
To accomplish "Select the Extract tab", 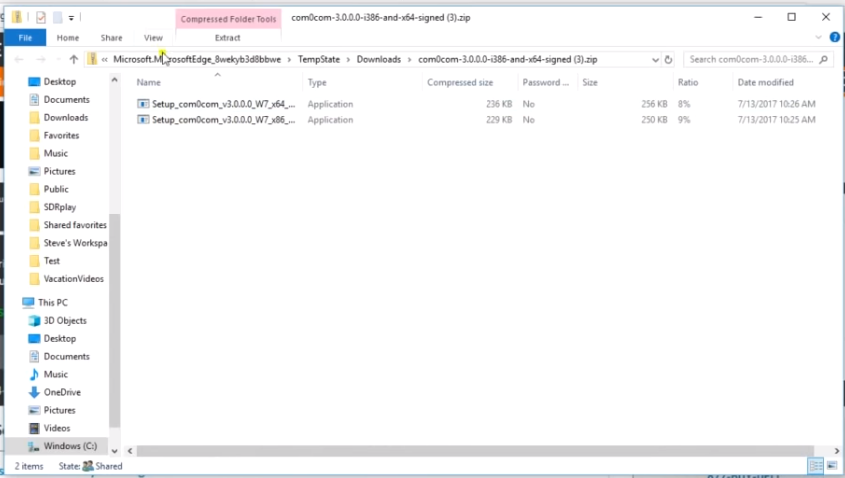I will pyautogui.click(x=227, y=38).
